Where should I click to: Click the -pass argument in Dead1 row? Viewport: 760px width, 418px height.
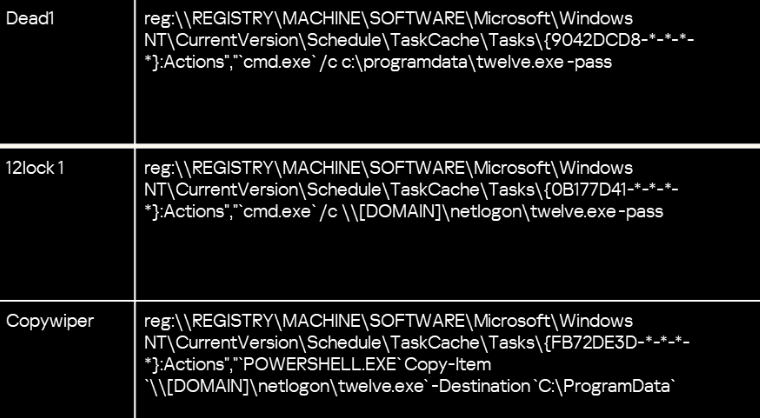pyautogui.click(x=592, y=63)
